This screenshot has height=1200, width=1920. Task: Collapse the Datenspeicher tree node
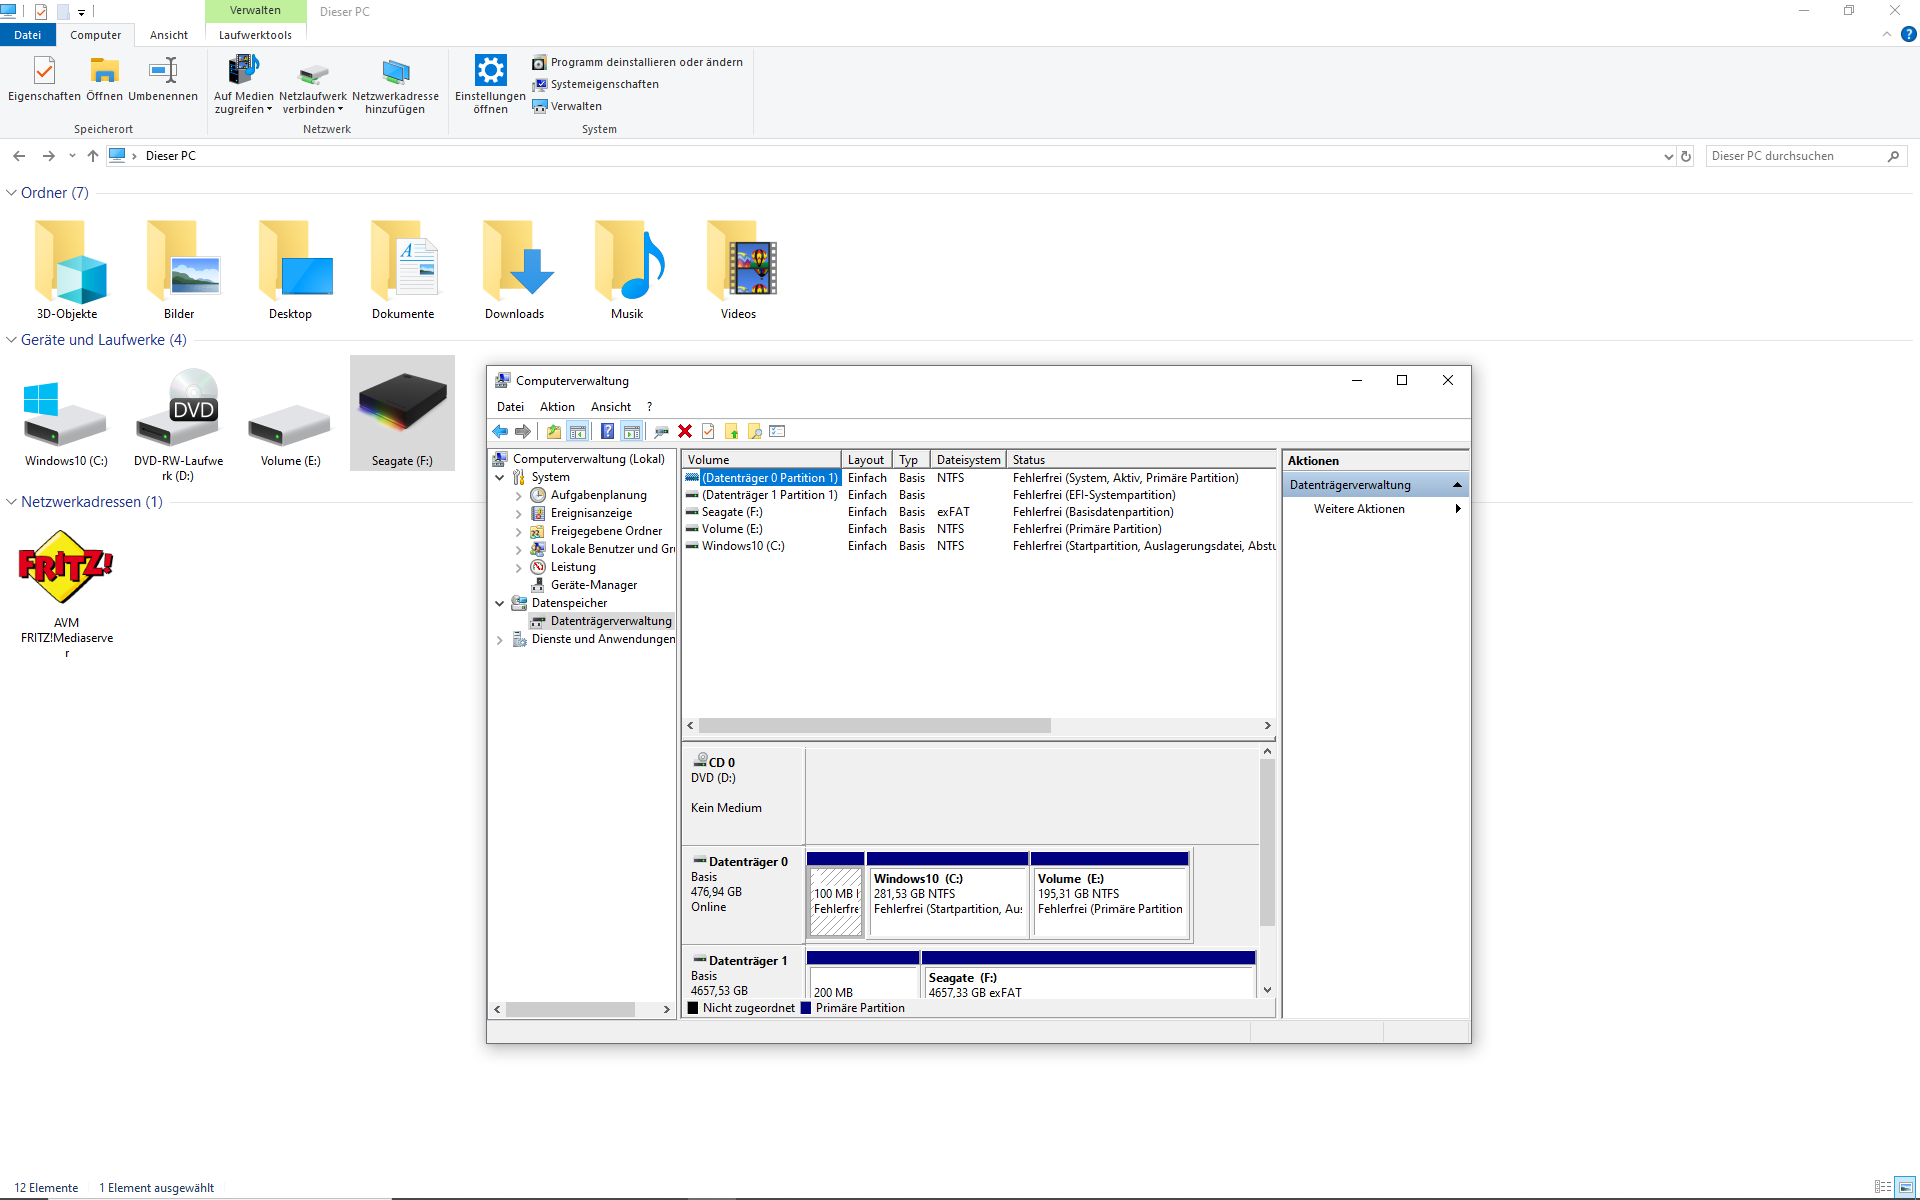tap(500, 603)
